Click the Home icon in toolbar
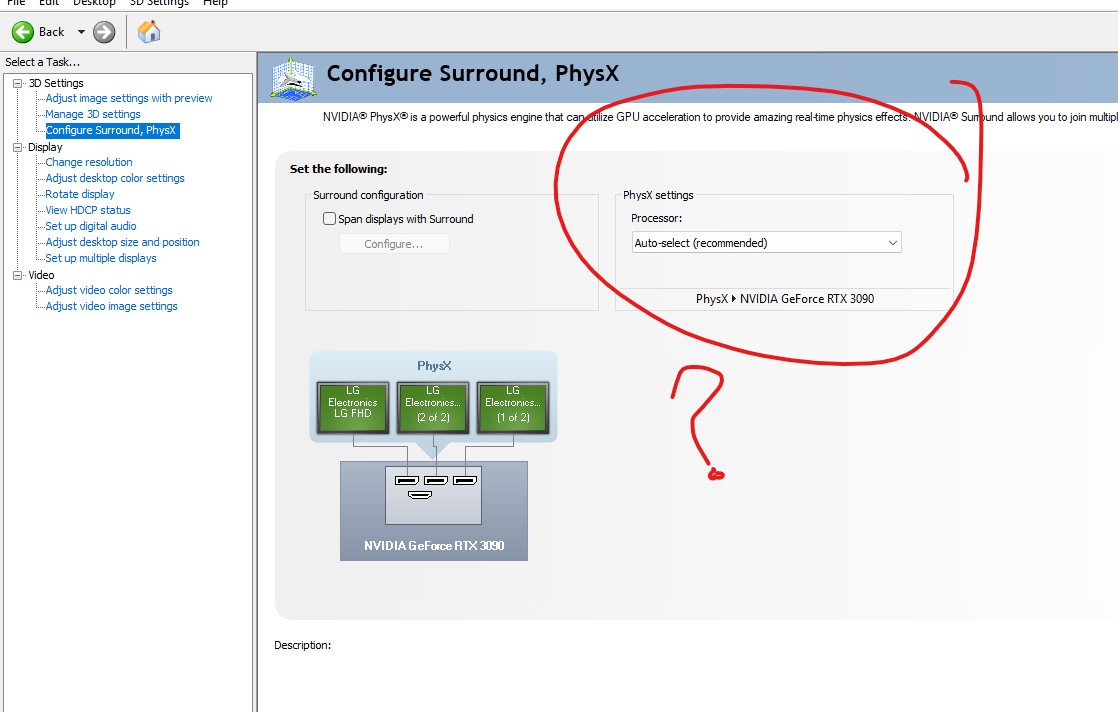This screenshot has width=1118, height=712. (149, 32)
